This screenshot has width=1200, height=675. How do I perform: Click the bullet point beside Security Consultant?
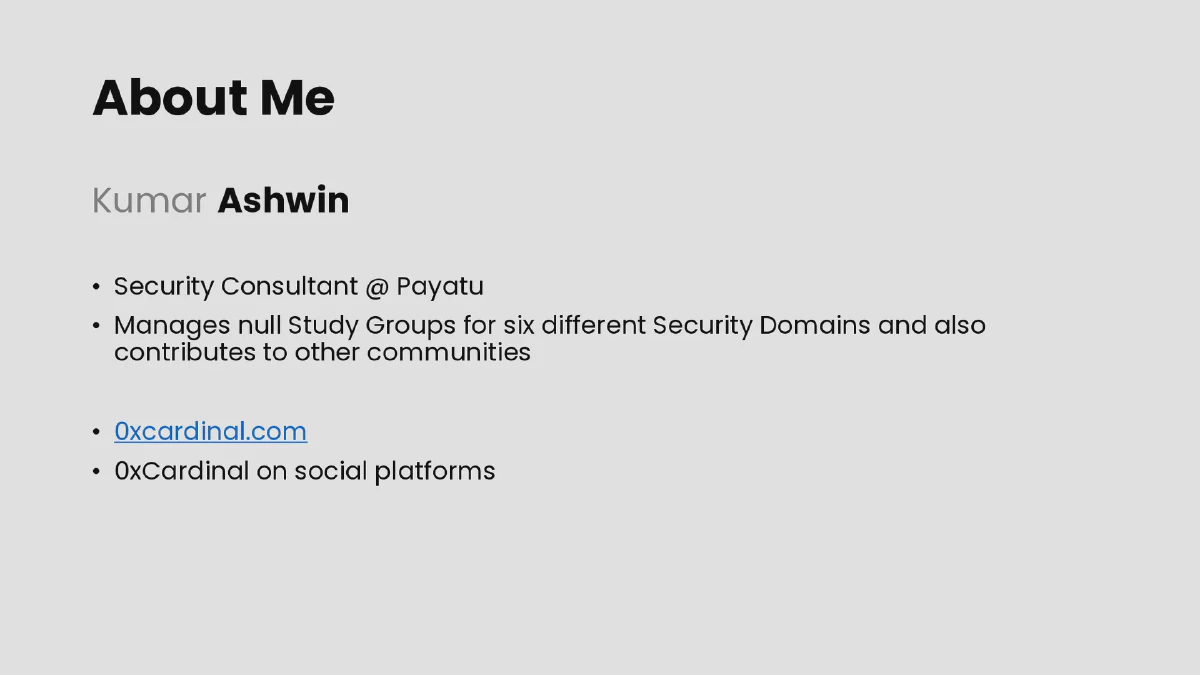[96, 287]
